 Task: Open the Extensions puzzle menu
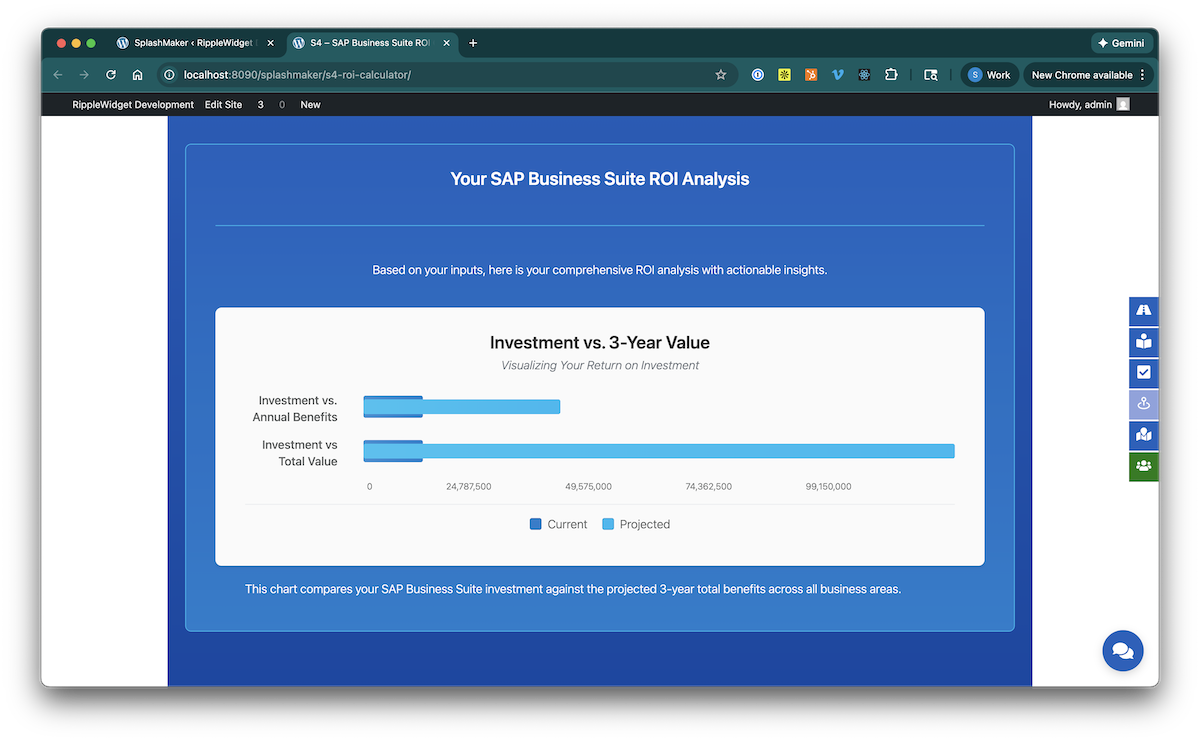coord(891,75)
